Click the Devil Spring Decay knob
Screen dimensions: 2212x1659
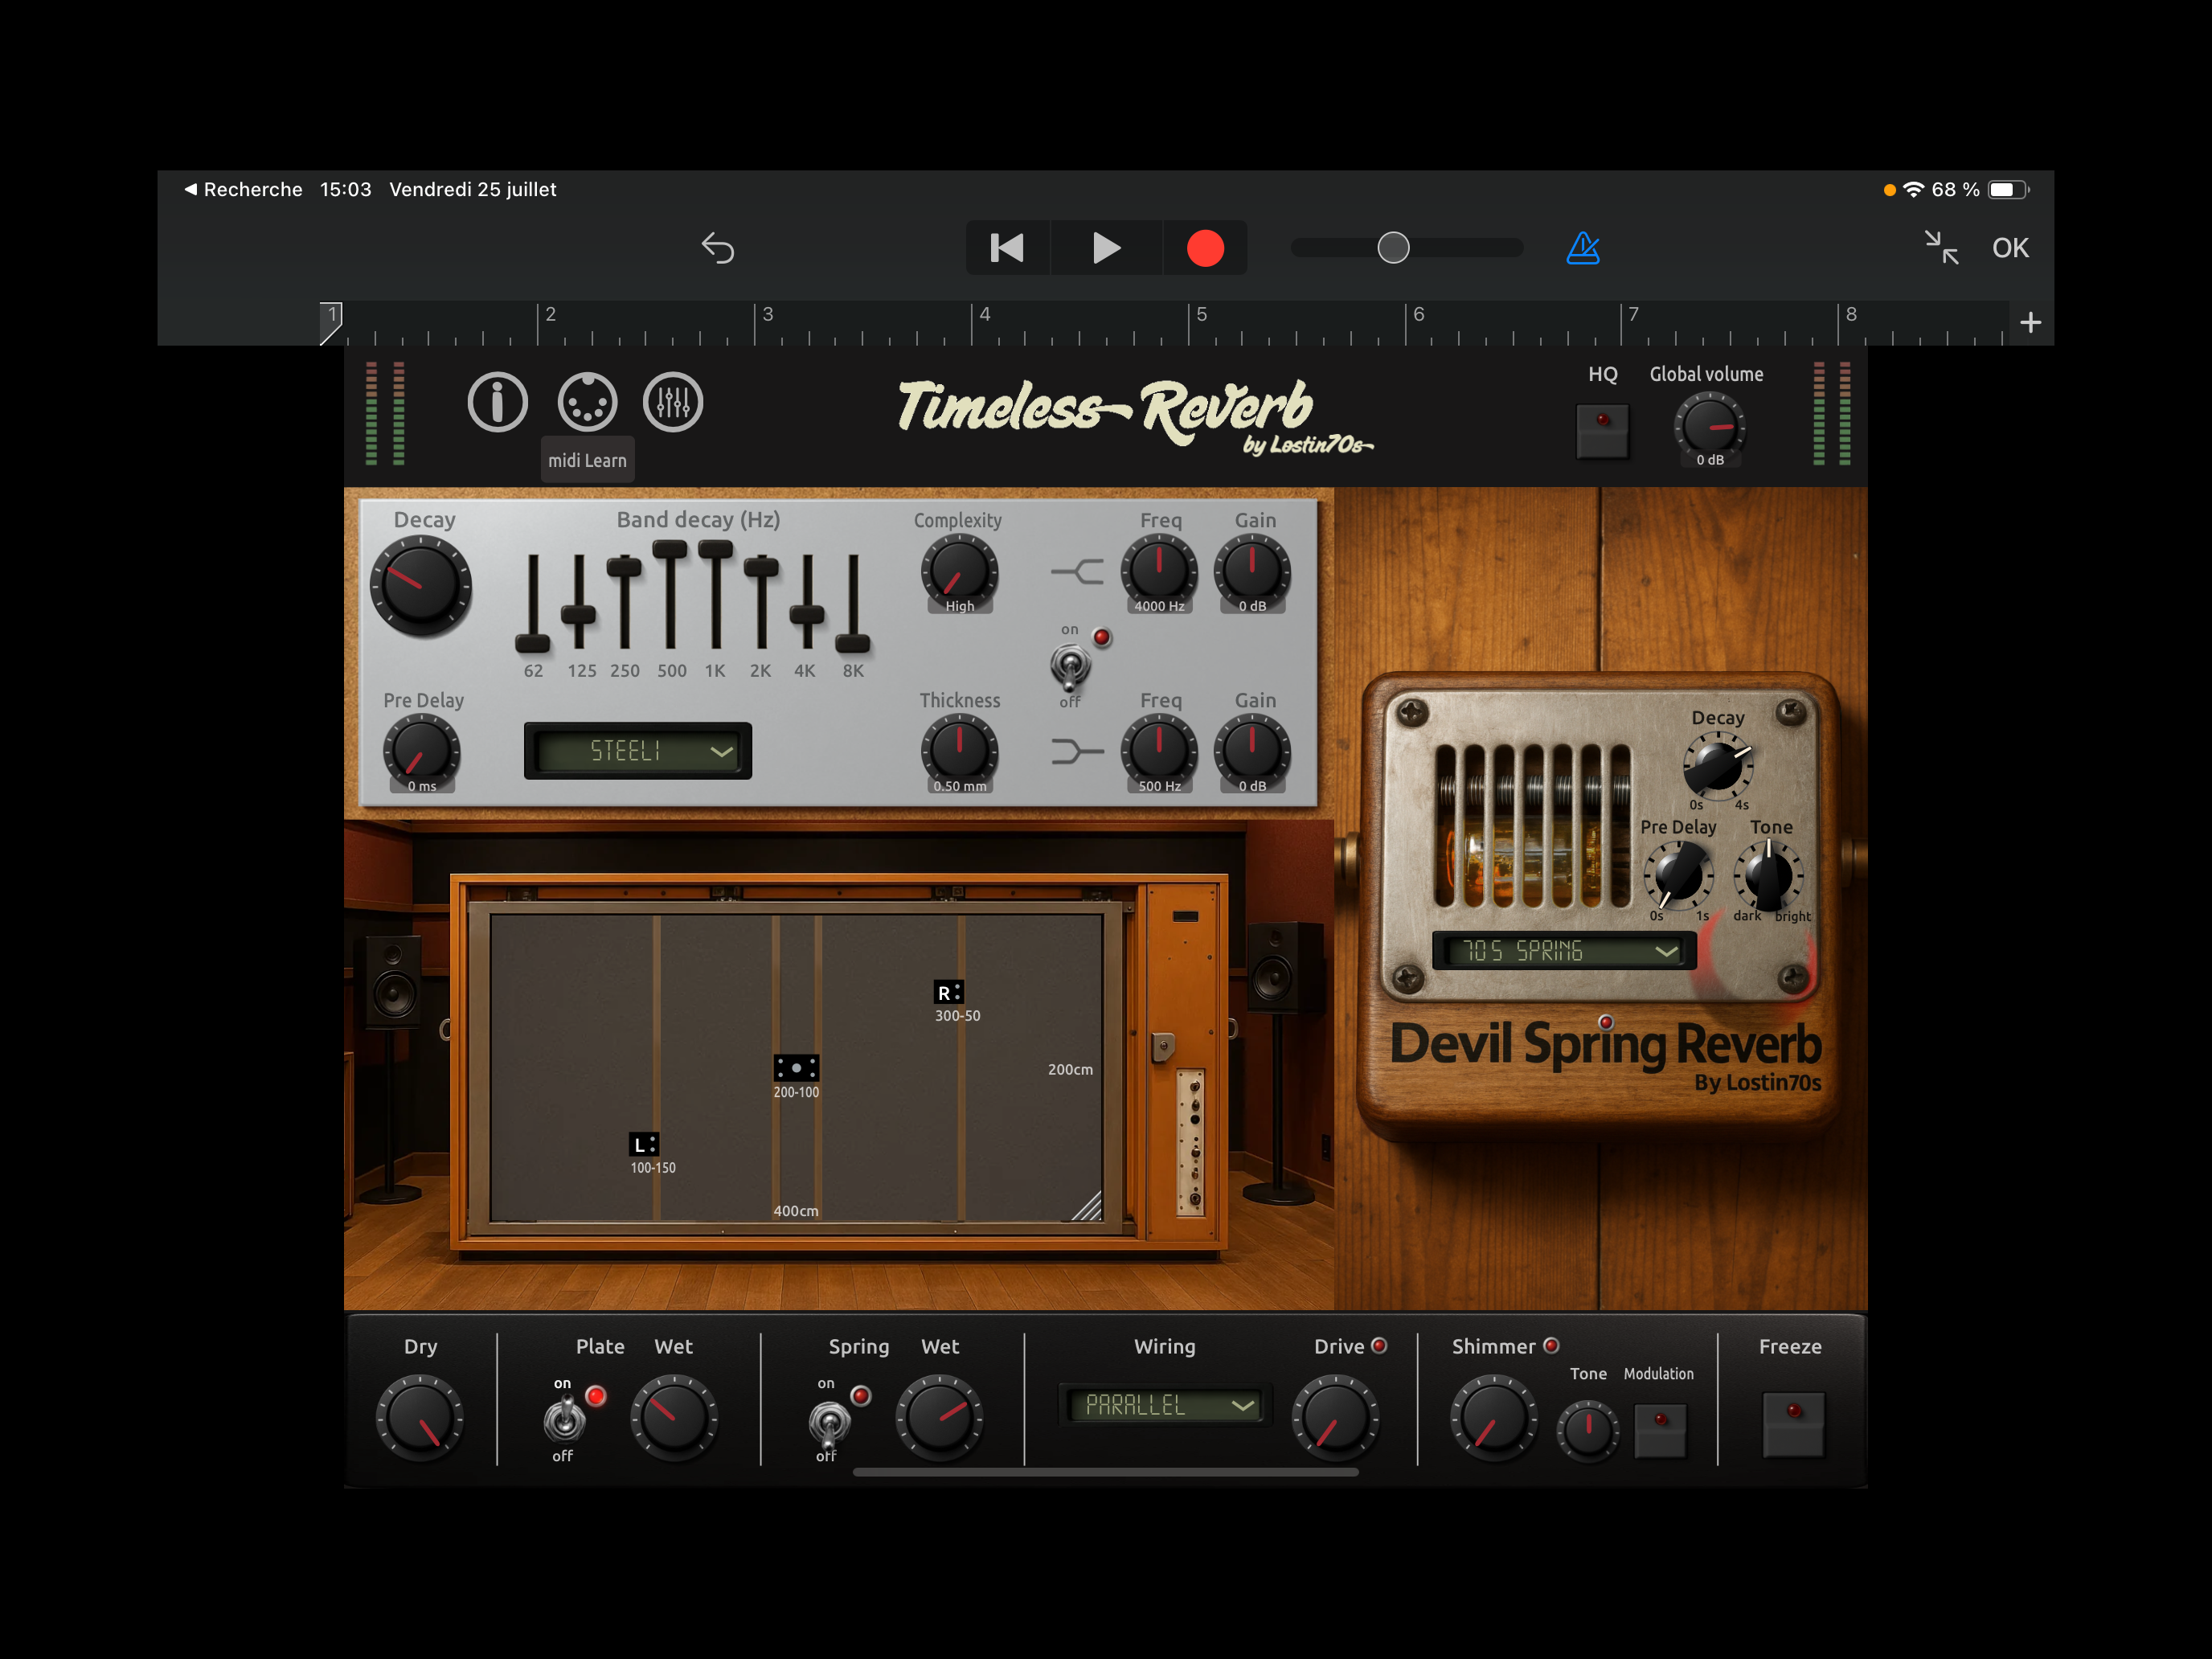pos(1717,766)
